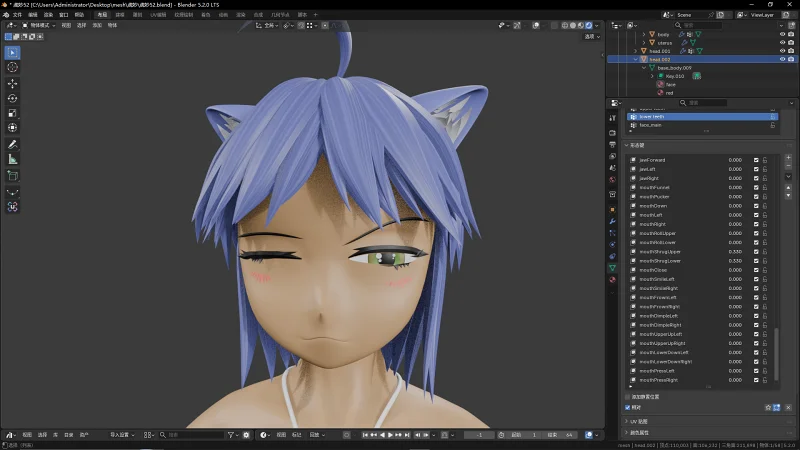This screenshot has height=450, width=800.
Task: Toggle X-ray display in the viewport header
Action: tap(554, 25)
